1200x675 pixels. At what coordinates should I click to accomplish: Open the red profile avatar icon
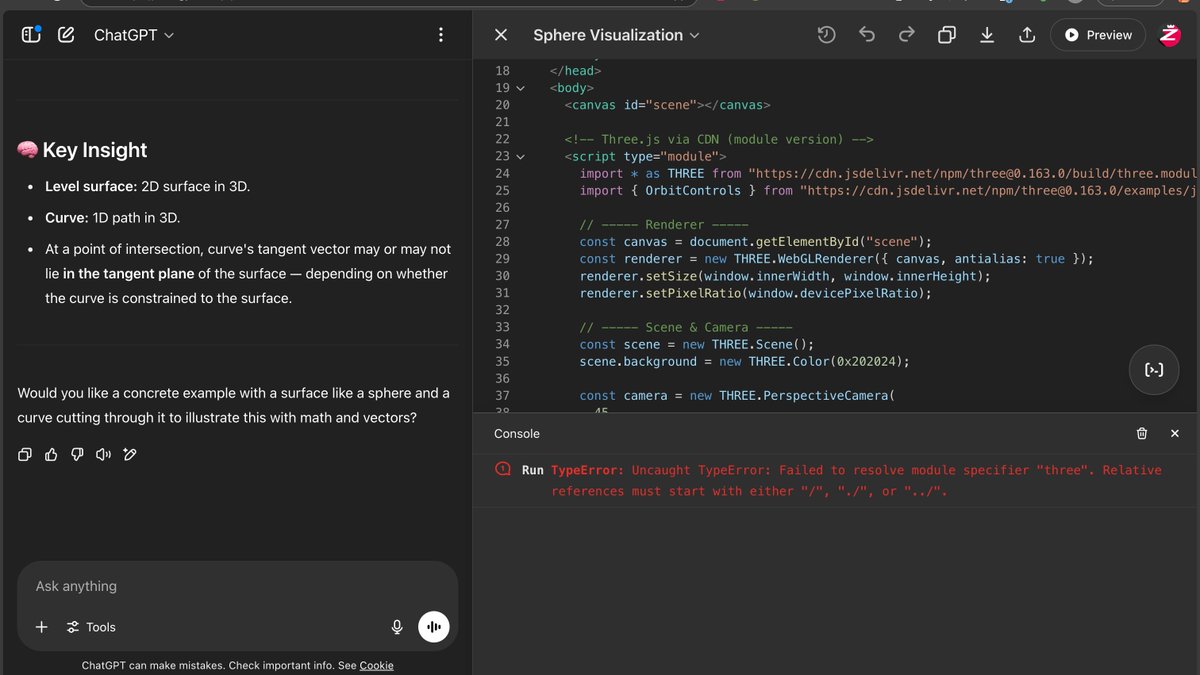pos(1170,35)
